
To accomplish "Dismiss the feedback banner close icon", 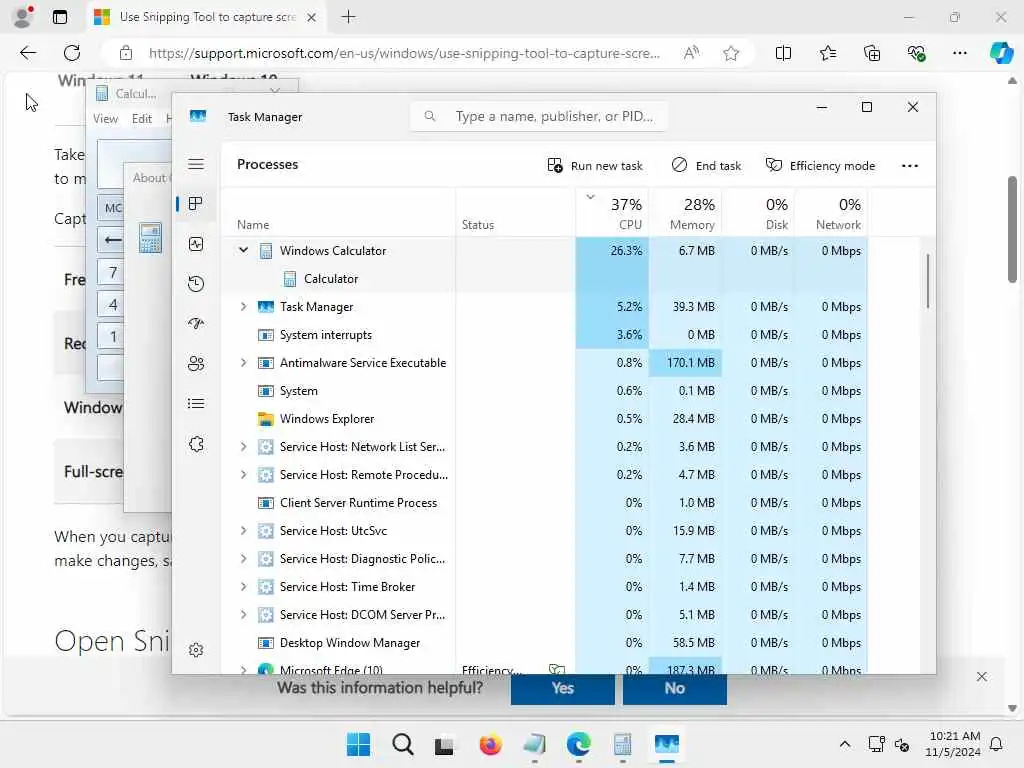I will tap(982, 677).
